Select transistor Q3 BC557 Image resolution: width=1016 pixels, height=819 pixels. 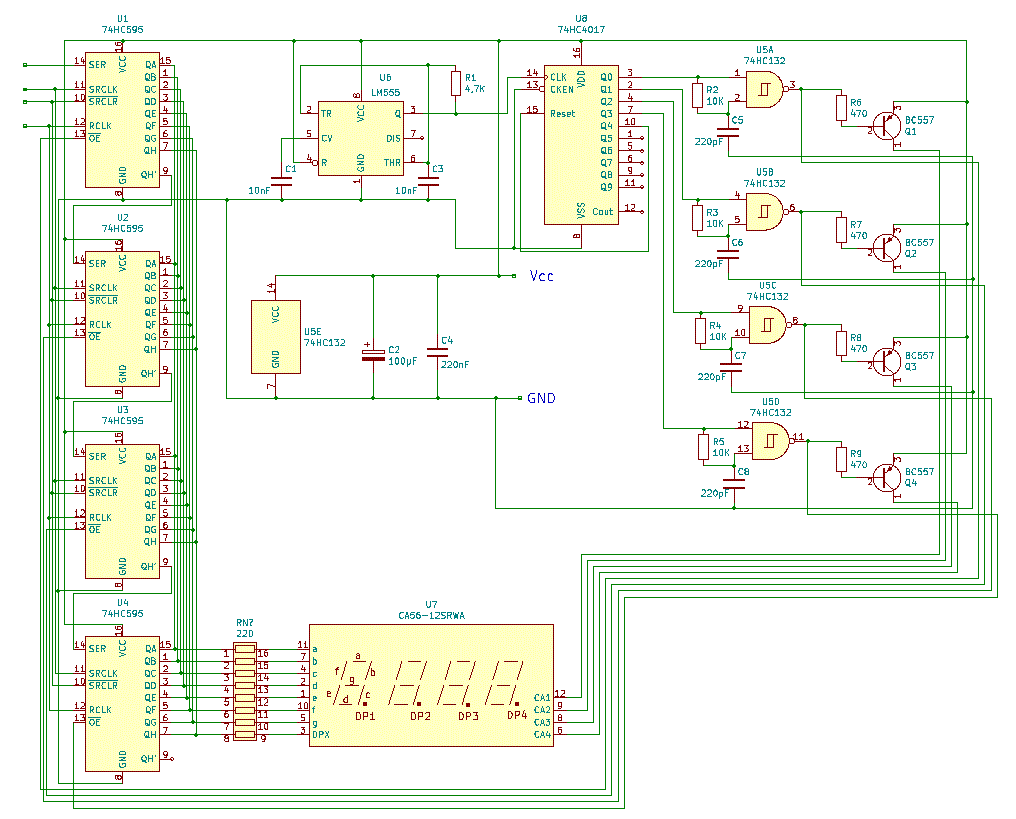[886, 361]
